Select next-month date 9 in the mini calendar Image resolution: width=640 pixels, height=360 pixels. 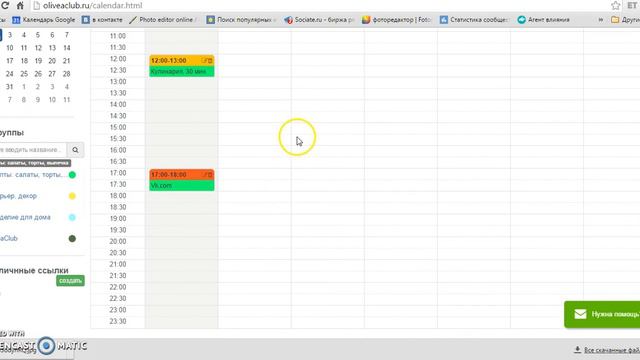tap(38, 100)
